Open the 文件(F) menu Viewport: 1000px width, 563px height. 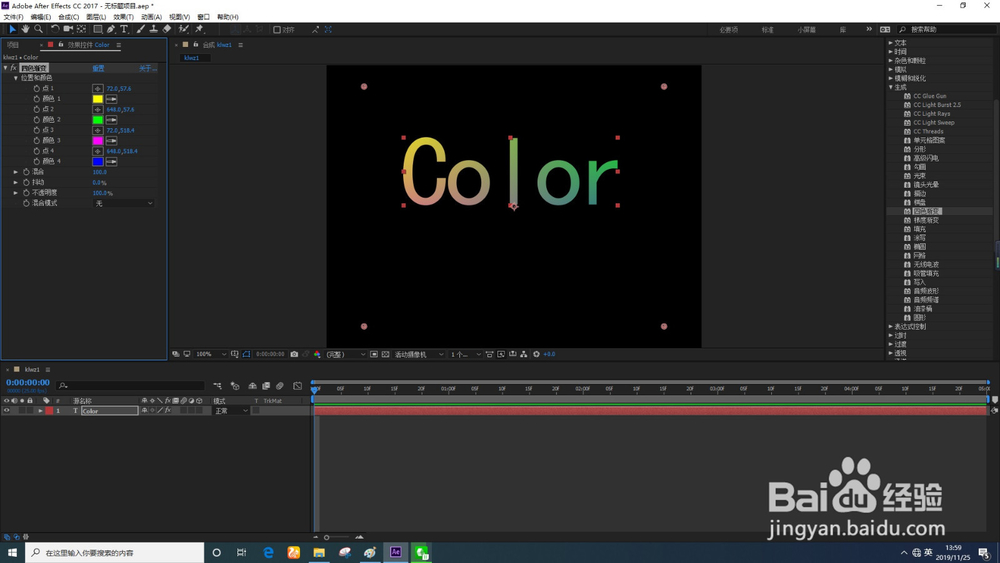click(x=13, y=17)
